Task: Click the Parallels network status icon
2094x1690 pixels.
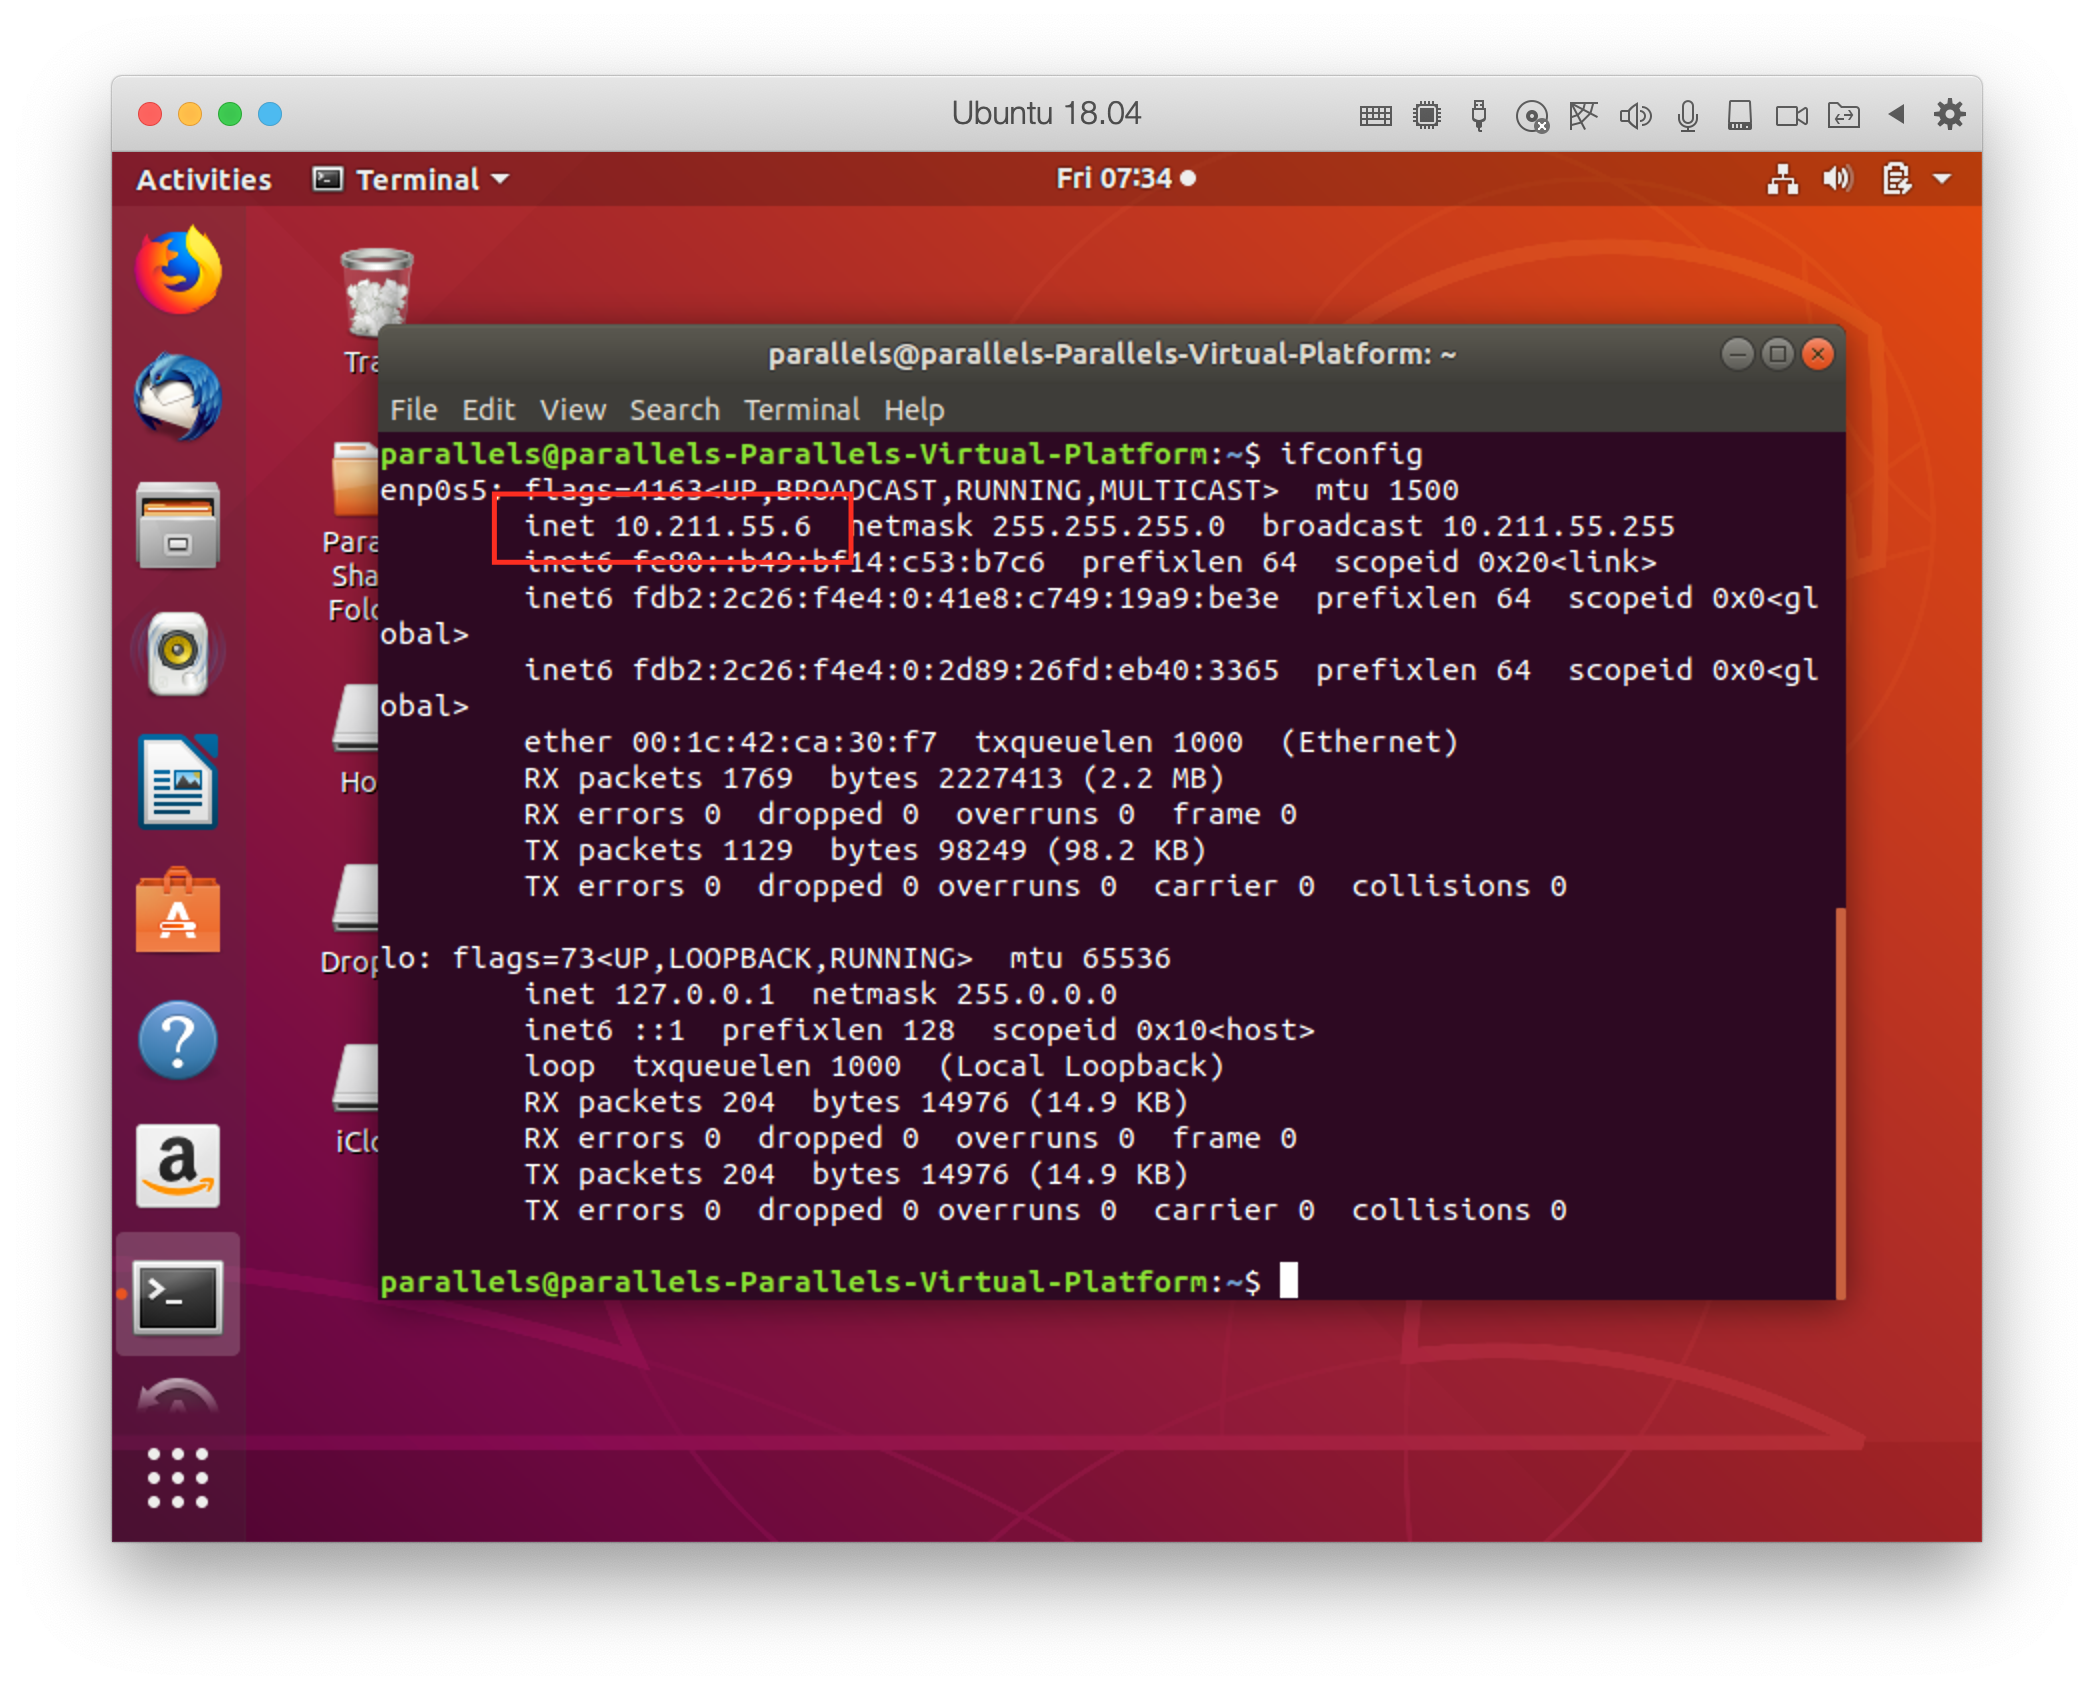Action: pyautogui.click(x=1583, y=115)
